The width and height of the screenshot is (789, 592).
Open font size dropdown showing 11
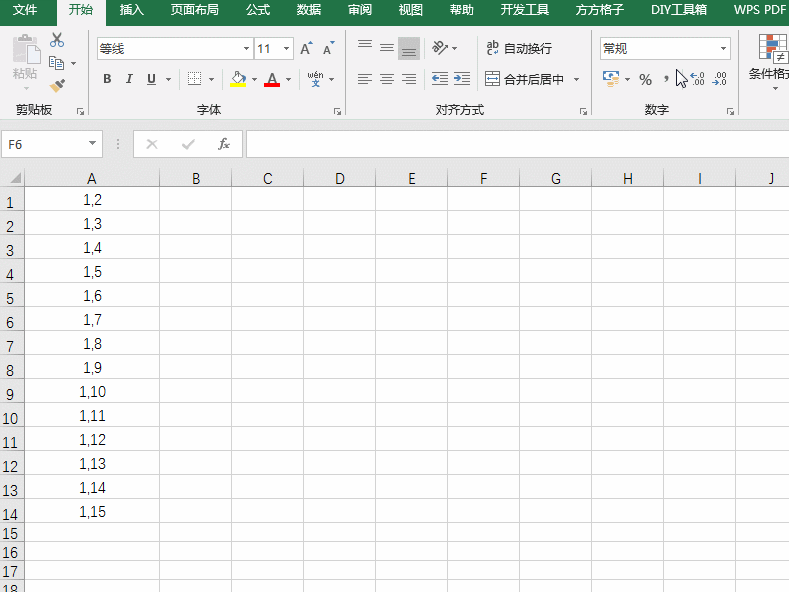(x=286, y=49)
